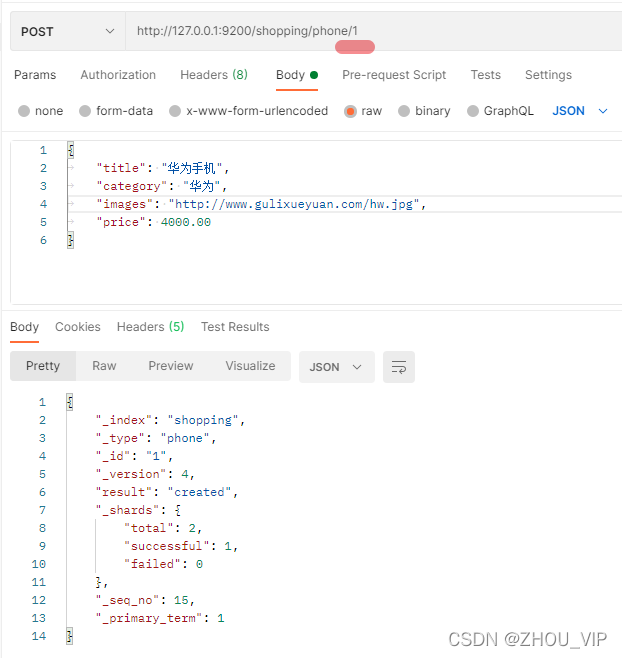The width and height of the screenshot is (622, 658).
Task: Select the response Body tab
Action: pos(24,326)
